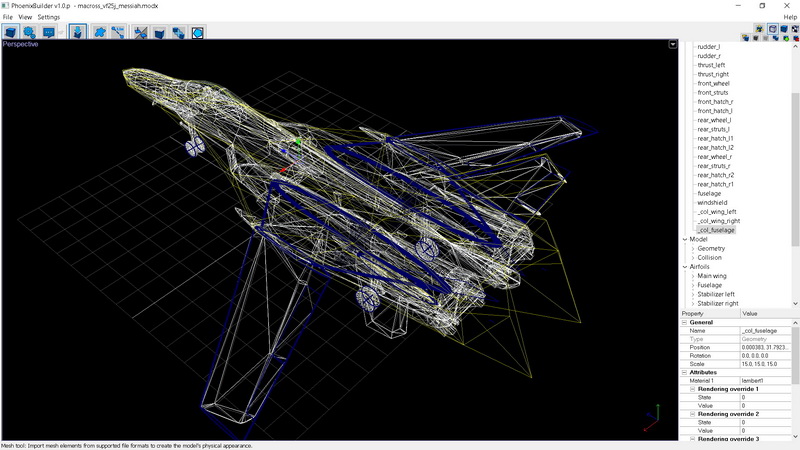Click the checkered texture display icon
800x450 pixels.
(x=794, y=29)
